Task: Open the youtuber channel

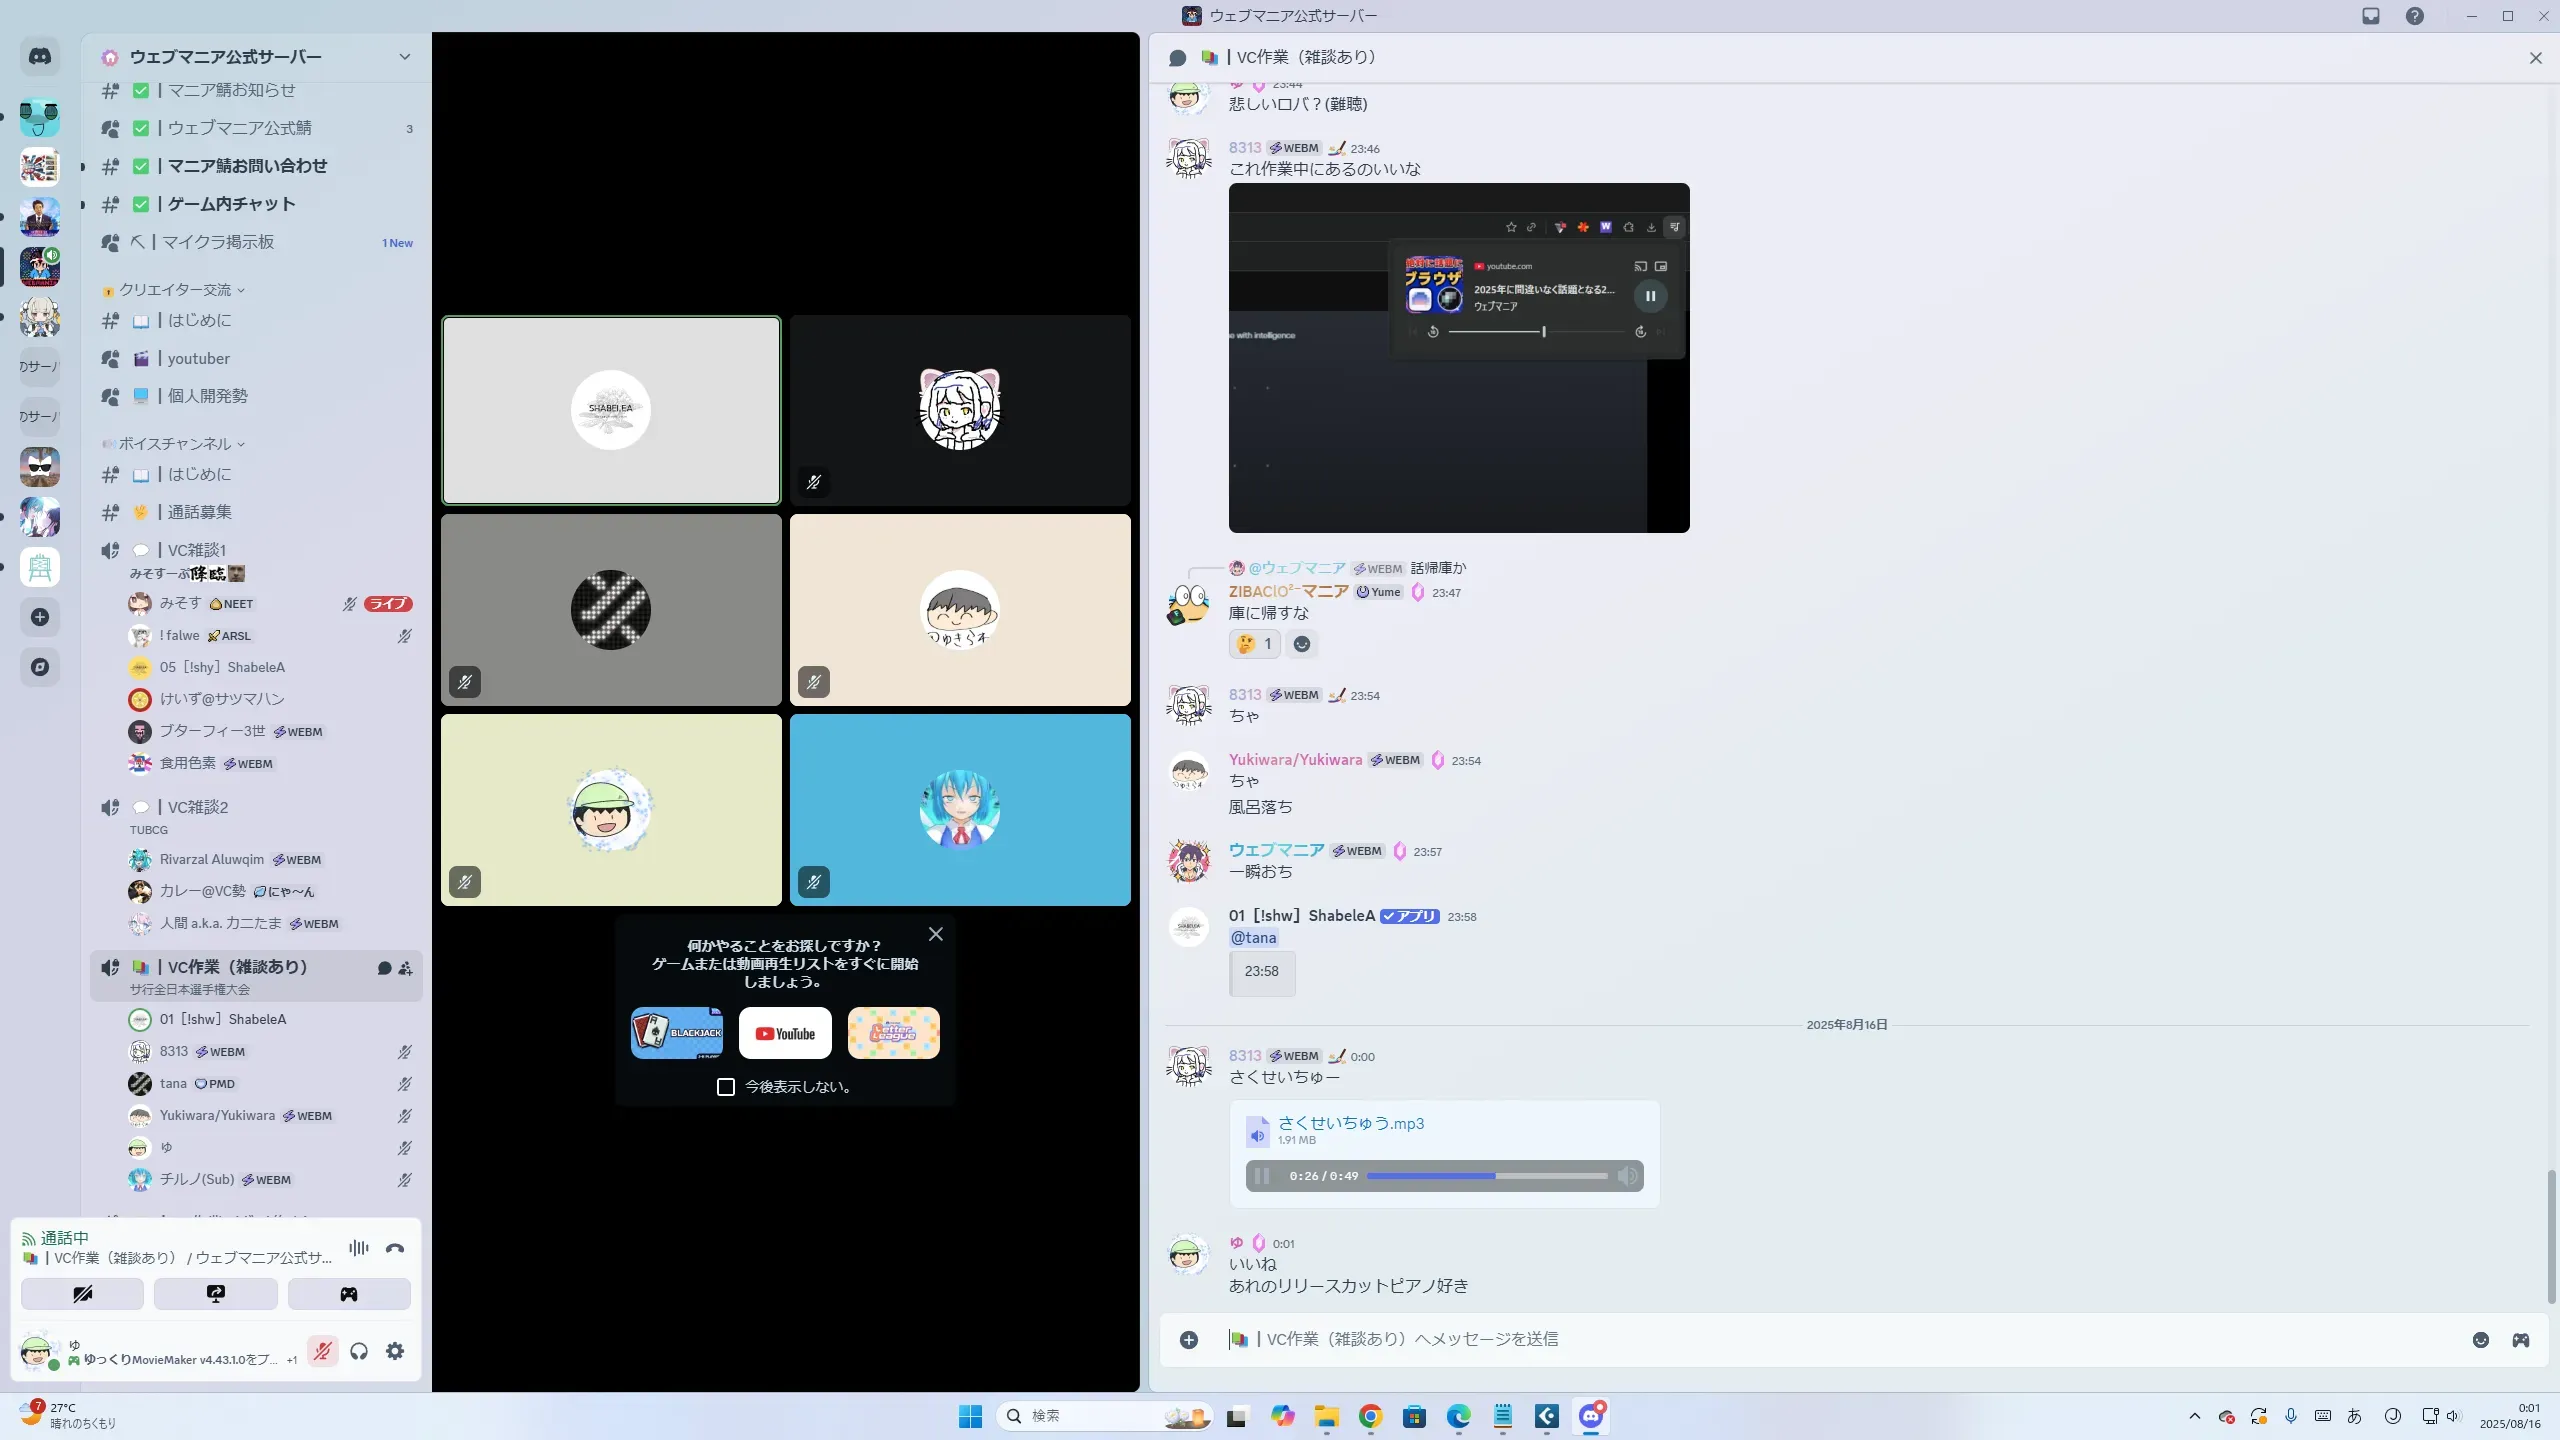Action: [198, 358]
